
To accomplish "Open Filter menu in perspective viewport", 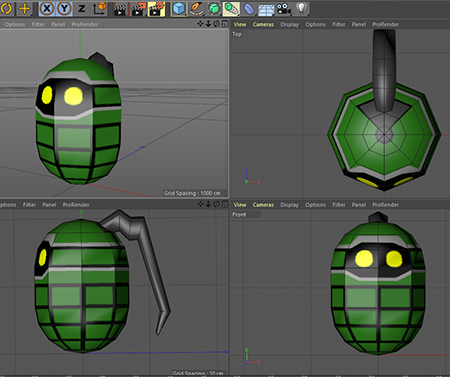I will click(38, 24).
